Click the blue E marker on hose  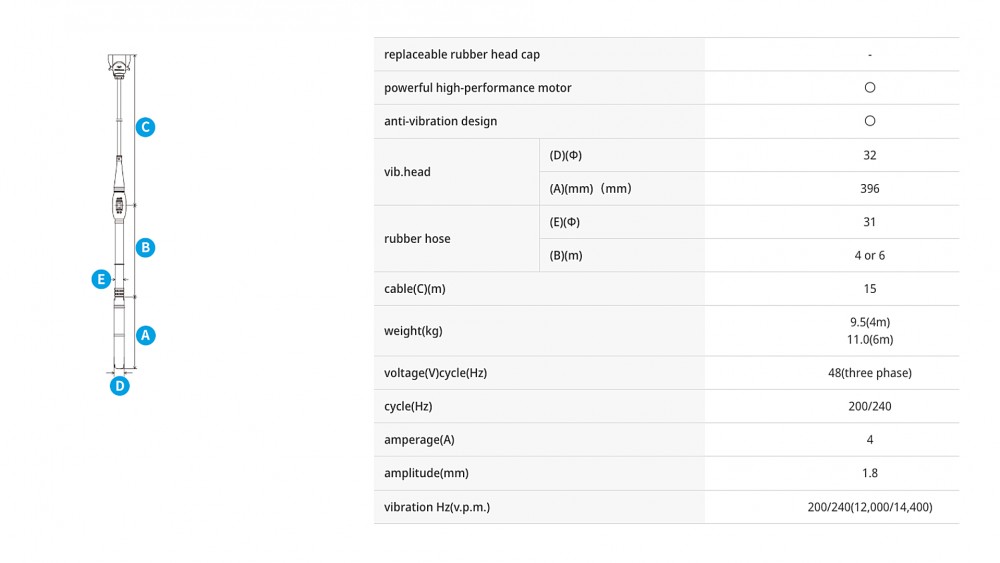(101, 279)
